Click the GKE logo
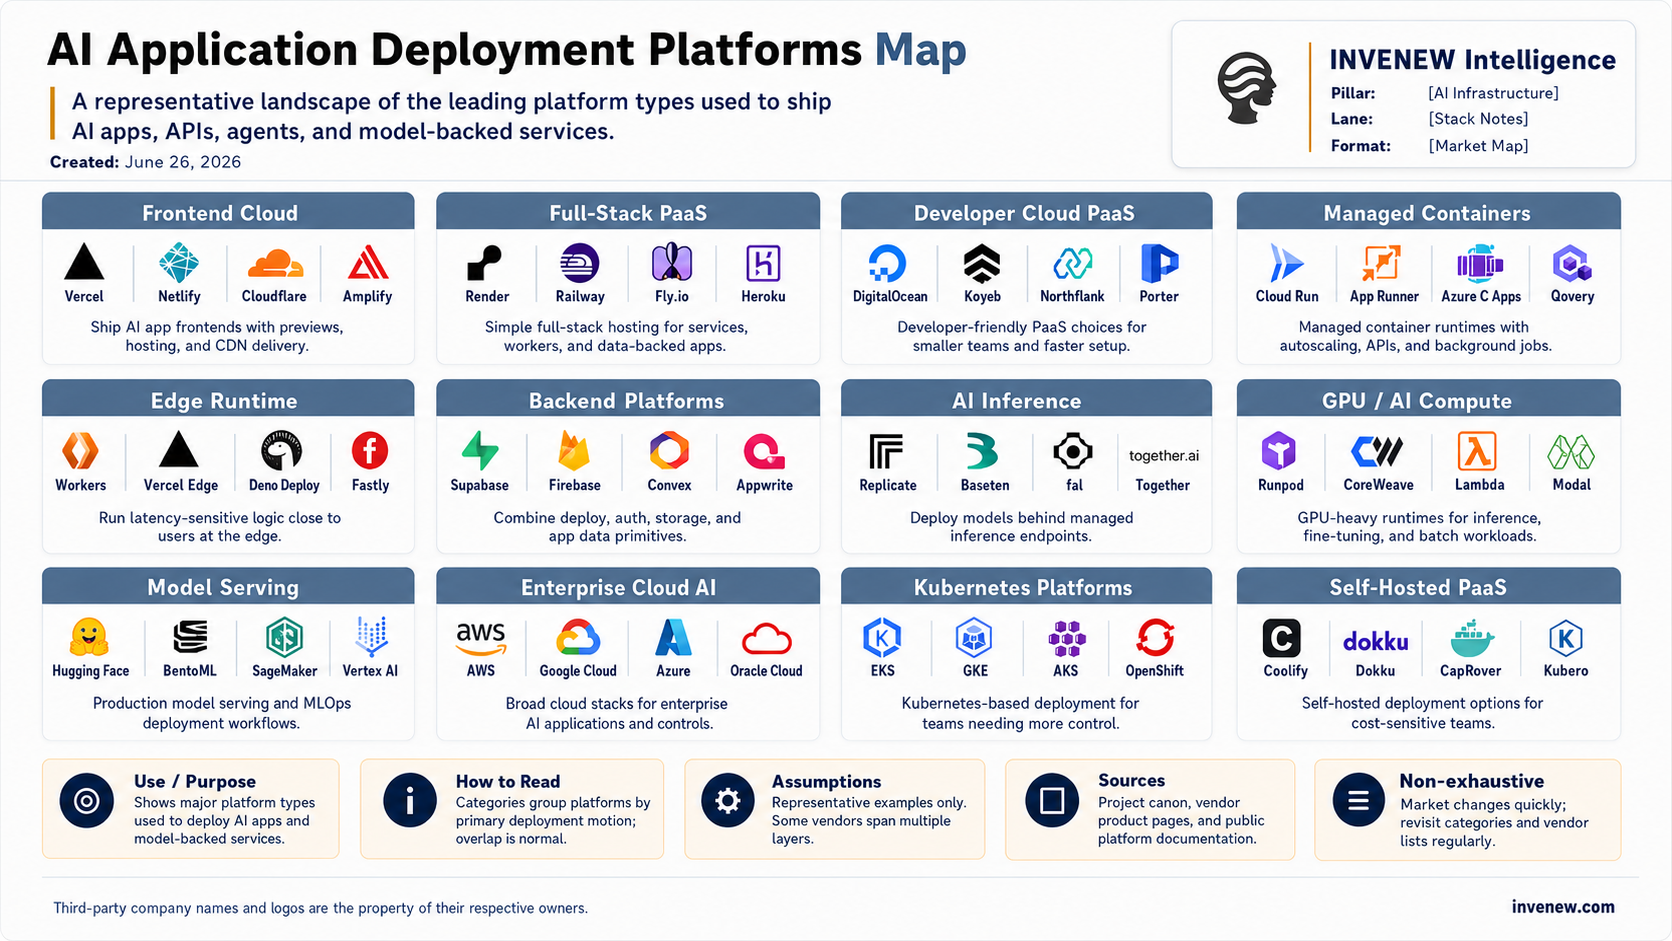The height and width of the screenshot is (941, 1672). pos(974,637)
